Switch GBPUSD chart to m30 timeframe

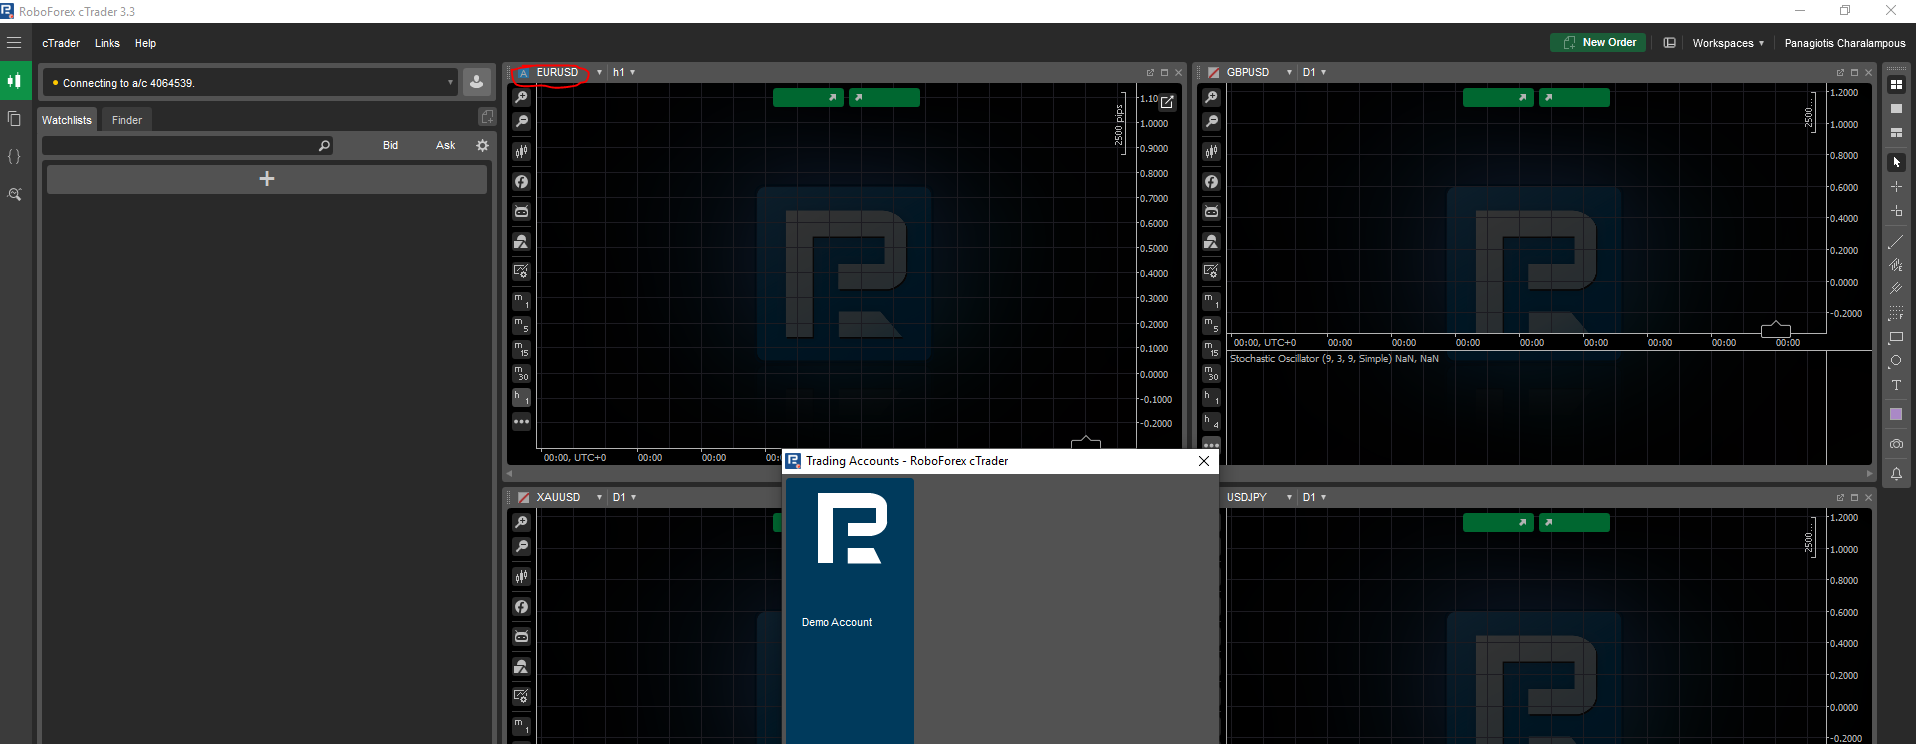click(1211, 373)
